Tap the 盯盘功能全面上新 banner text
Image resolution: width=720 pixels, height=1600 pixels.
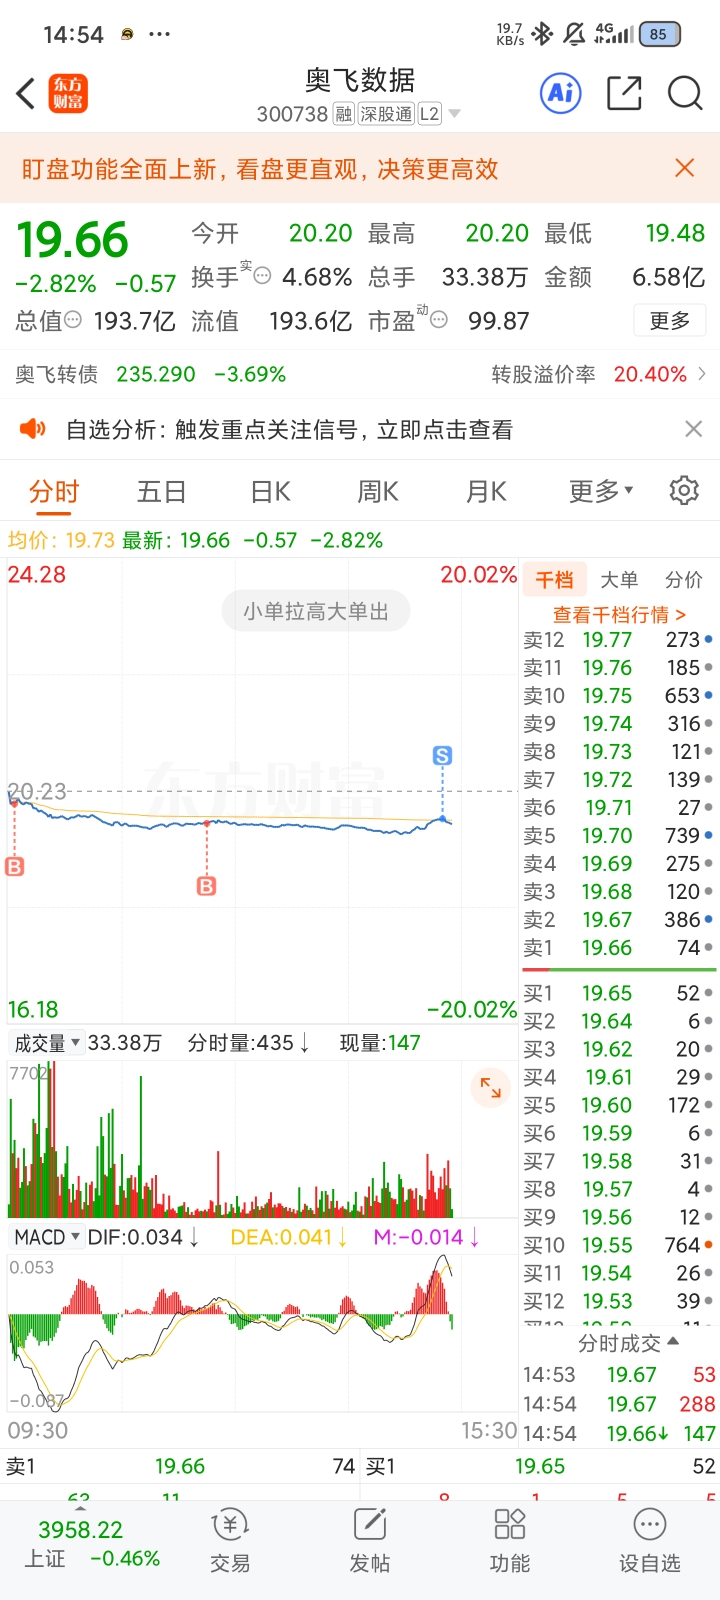point(260,168)
